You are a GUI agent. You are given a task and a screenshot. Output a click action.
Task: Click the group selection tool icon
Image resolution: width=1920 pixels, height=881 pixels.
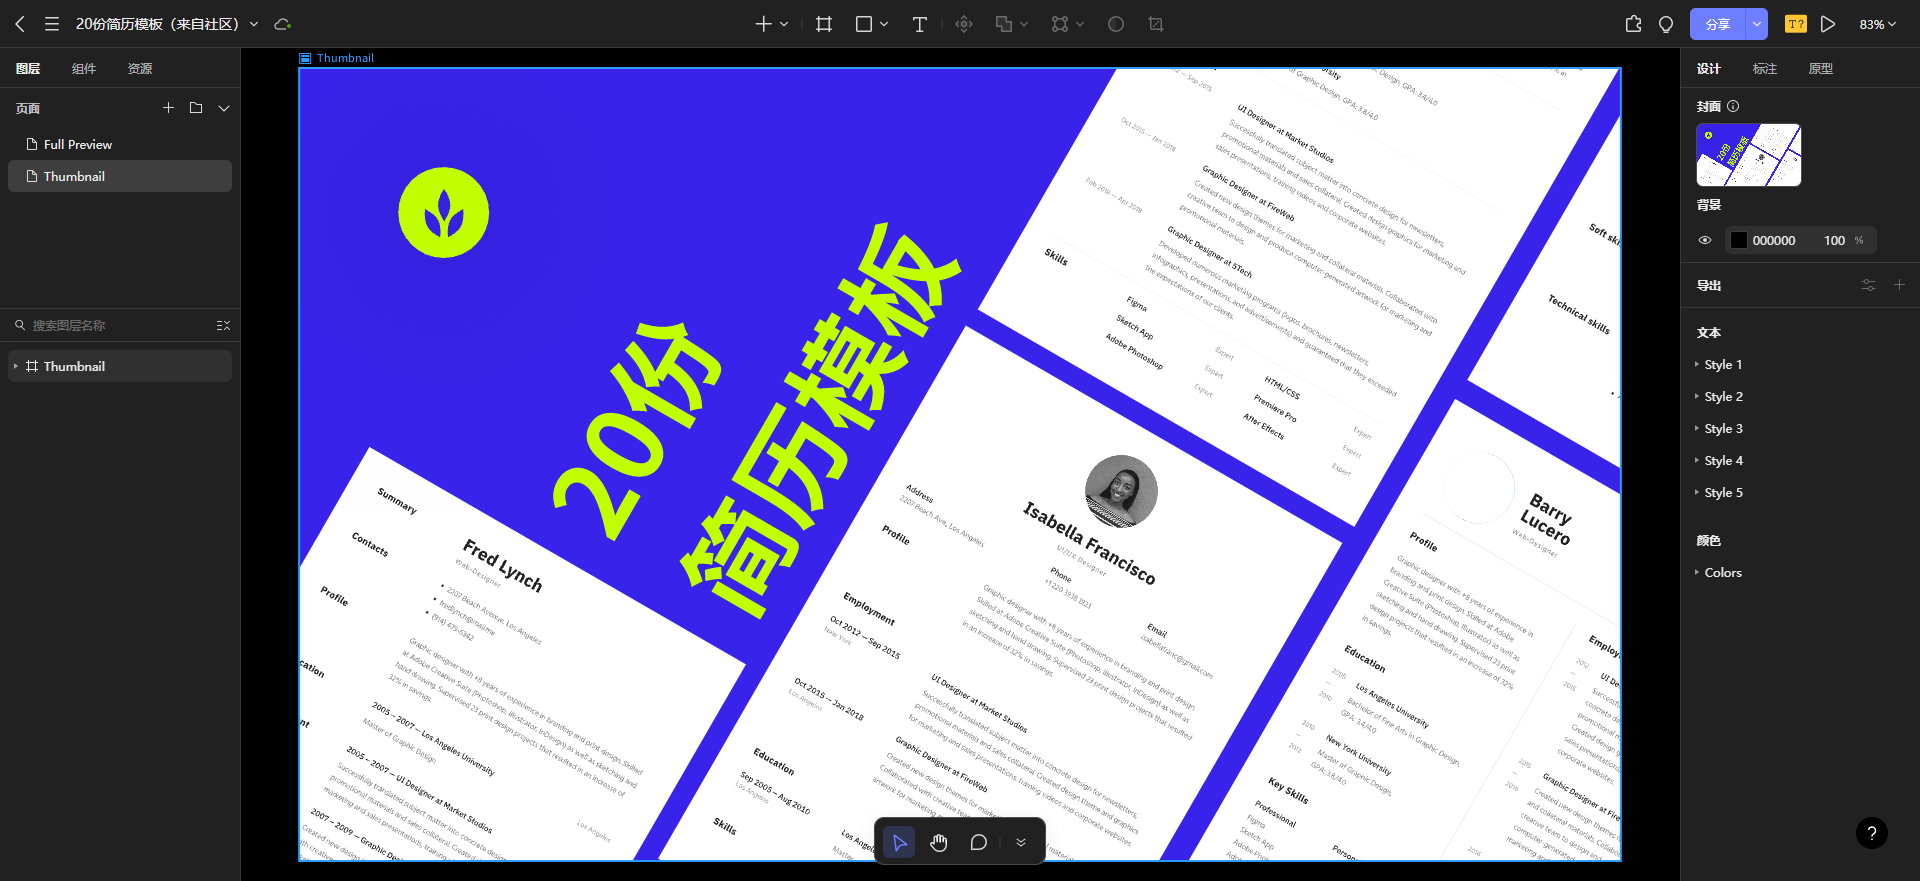1060,24
